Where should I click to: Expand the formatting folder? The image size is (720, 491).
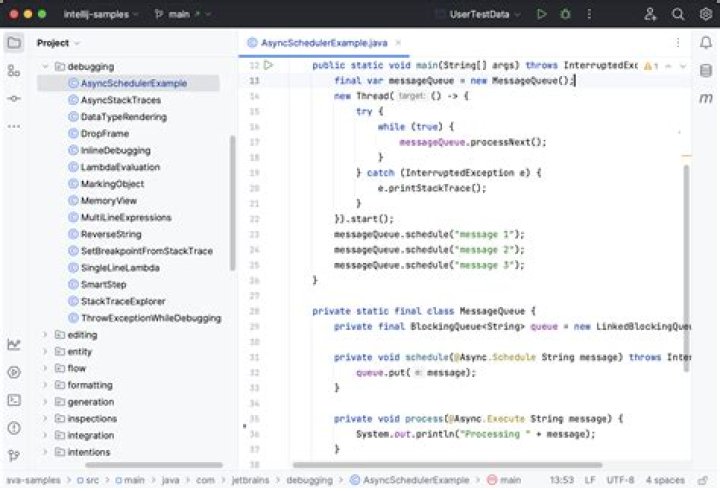tap(45, 385)
